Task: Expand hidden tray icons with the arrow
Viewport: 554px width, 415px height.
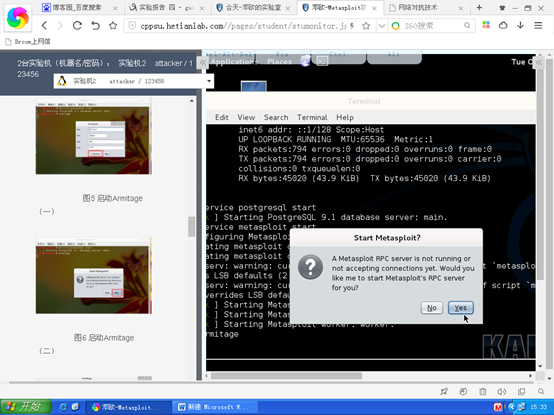Action: coord(511,407)
